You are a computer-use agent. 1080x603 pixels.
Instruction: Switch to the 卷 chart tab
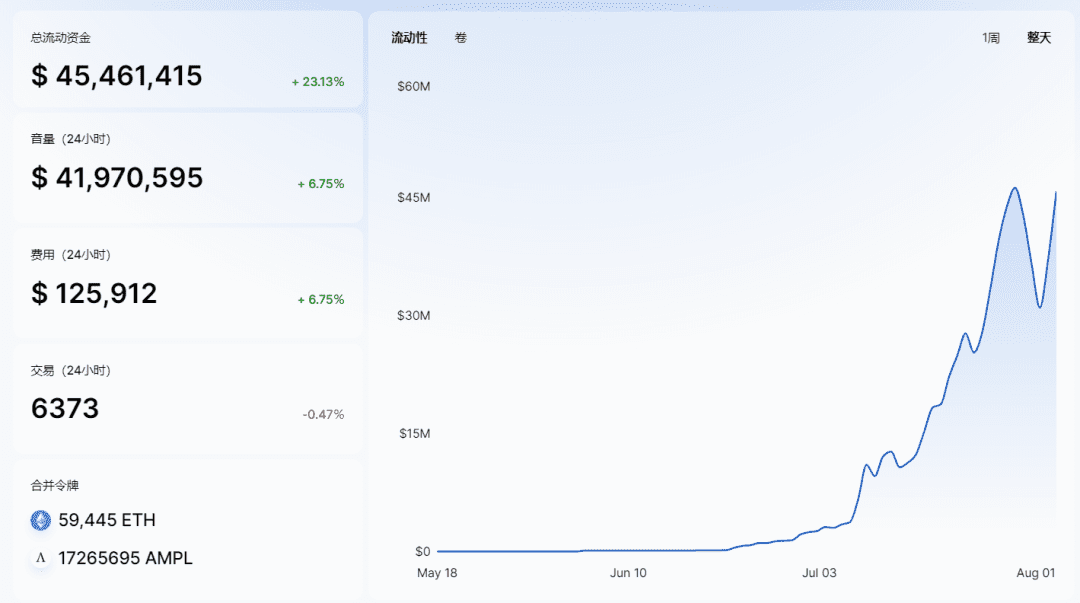461,38
